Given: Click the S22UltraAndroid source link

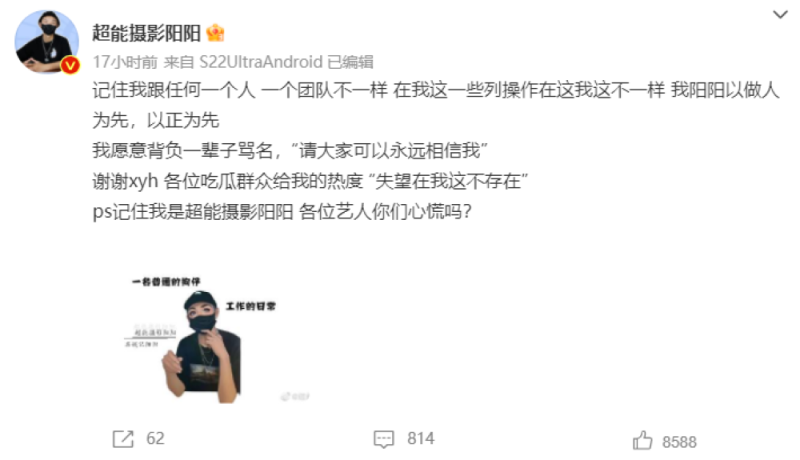Looking at the screenshot, I should click(261, 62).
